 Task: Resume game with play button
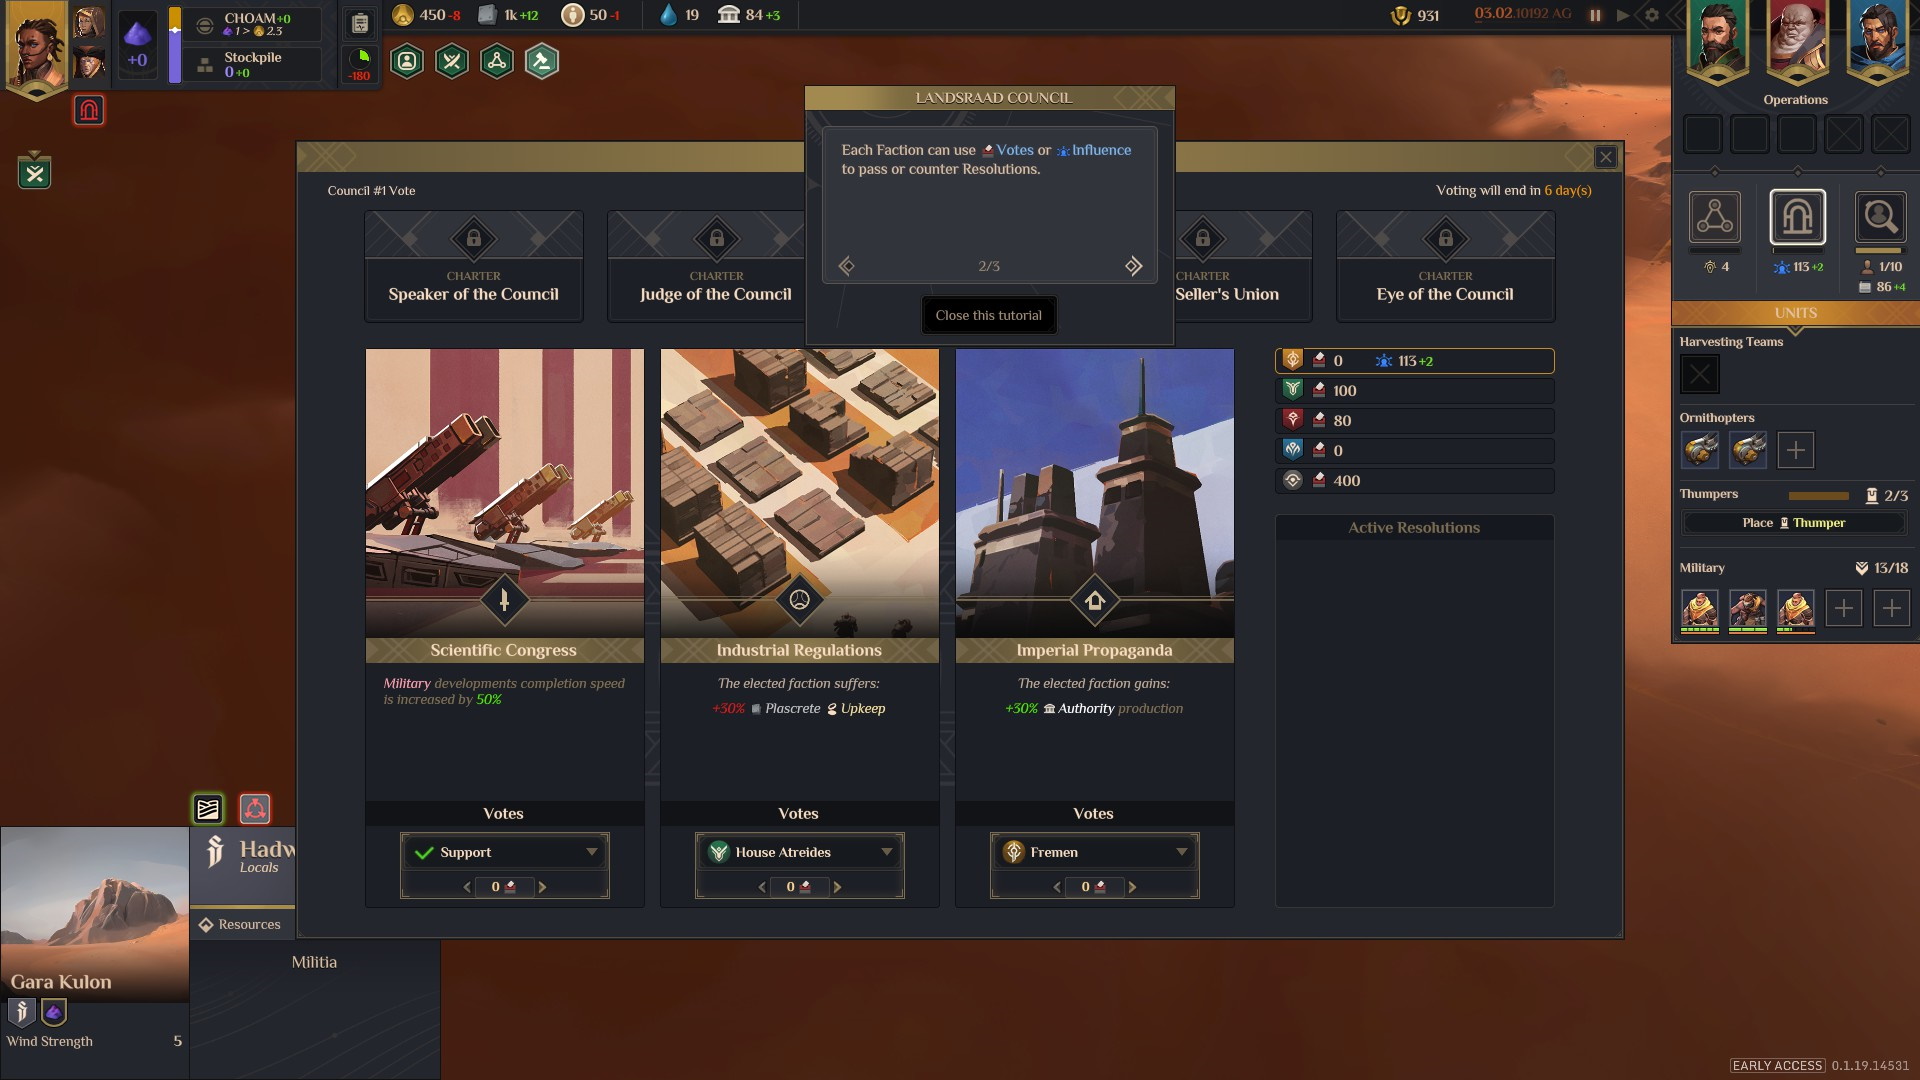[1622, 15]
